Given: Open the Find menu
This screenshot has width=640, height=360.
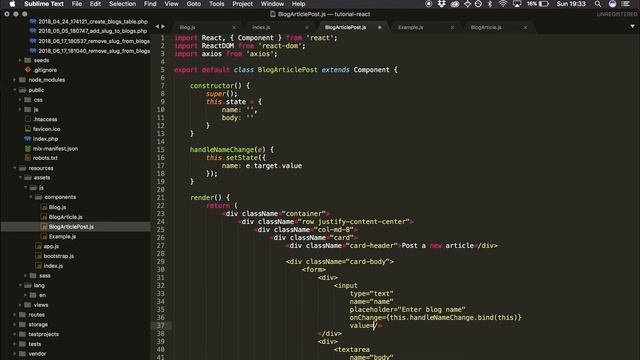Looking at the screenshot, I should click(150, 4).
